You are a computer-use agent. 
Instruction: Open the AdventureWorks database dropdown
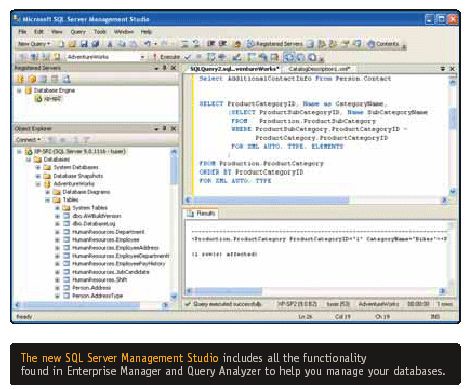(142, 57)
